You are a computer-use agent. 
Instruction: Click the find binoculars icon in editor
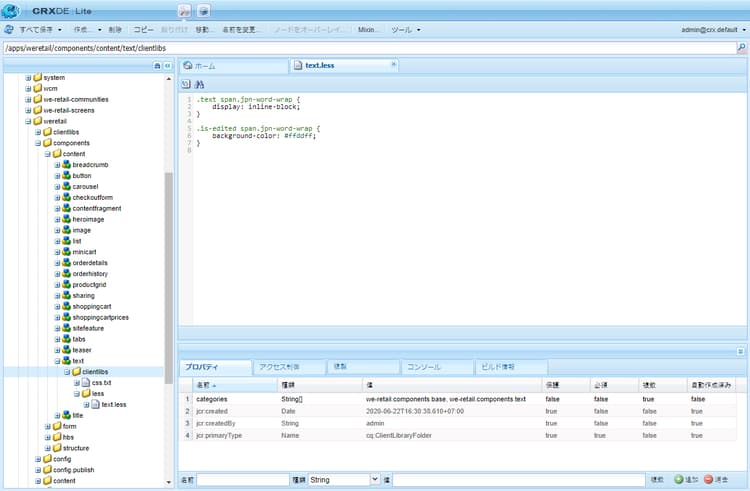point(198,86)
